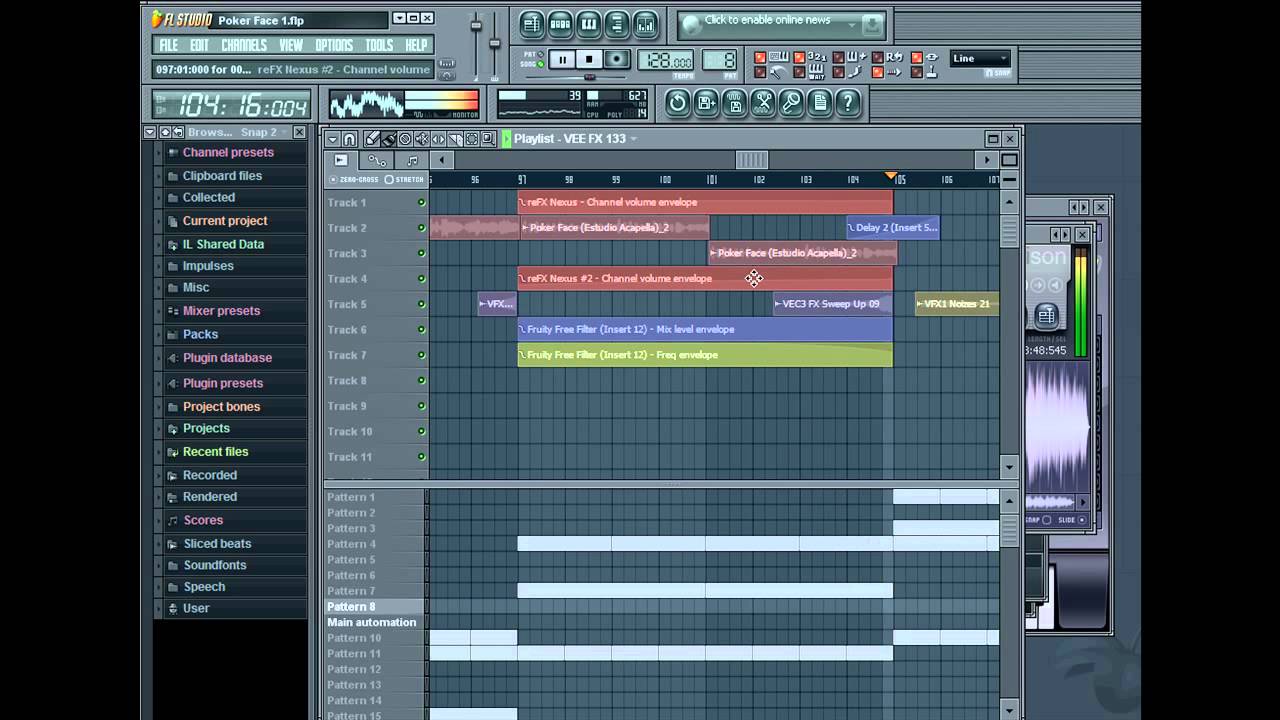Open the Step Sequencer view button
The image size is (1280, 720).
click(560, 23)
